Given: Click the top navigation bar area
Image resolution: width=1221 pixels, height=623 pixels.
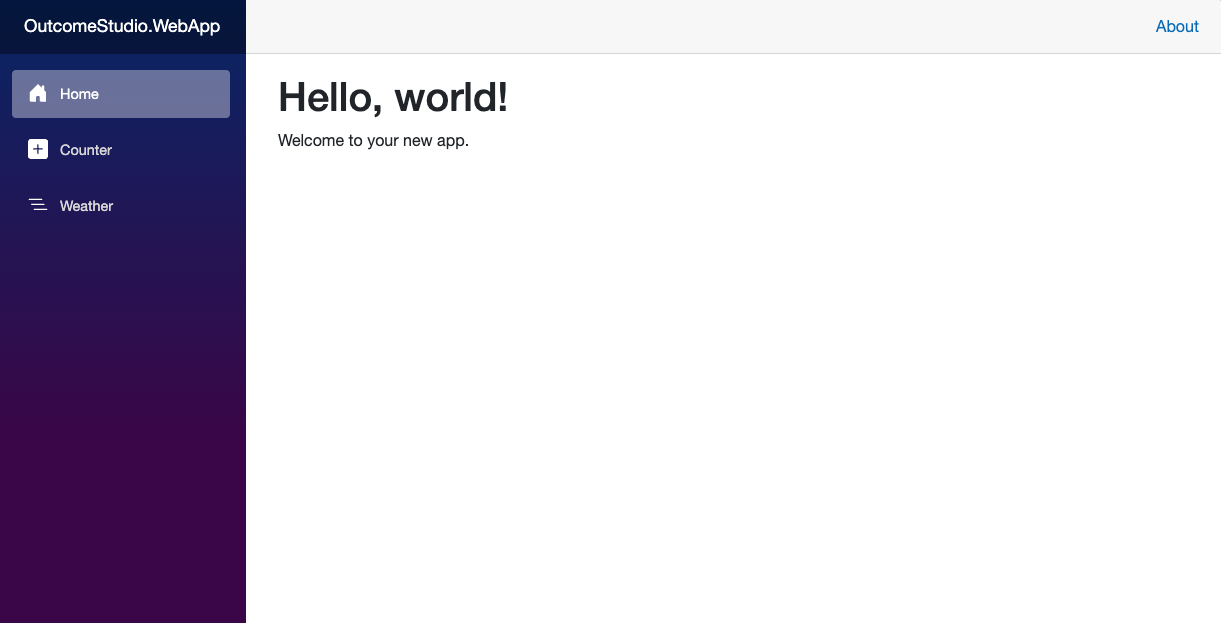Looking at the screenshot, I should point(700,26).
